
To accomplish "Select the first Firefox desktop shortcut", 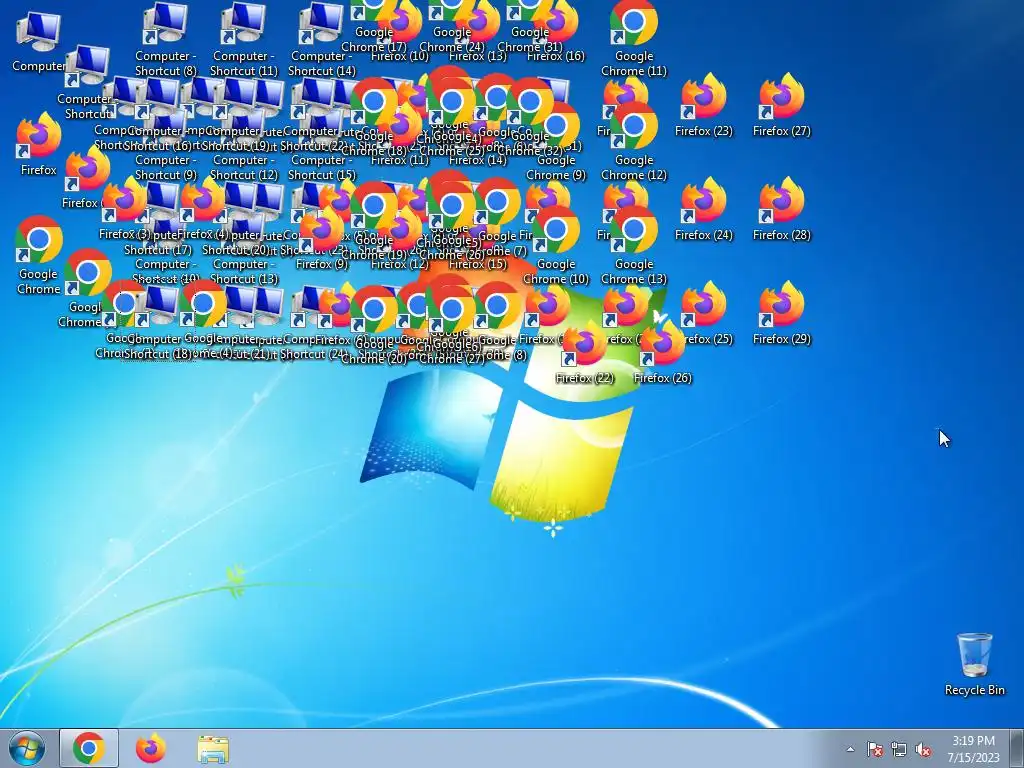I will [38, 144].
